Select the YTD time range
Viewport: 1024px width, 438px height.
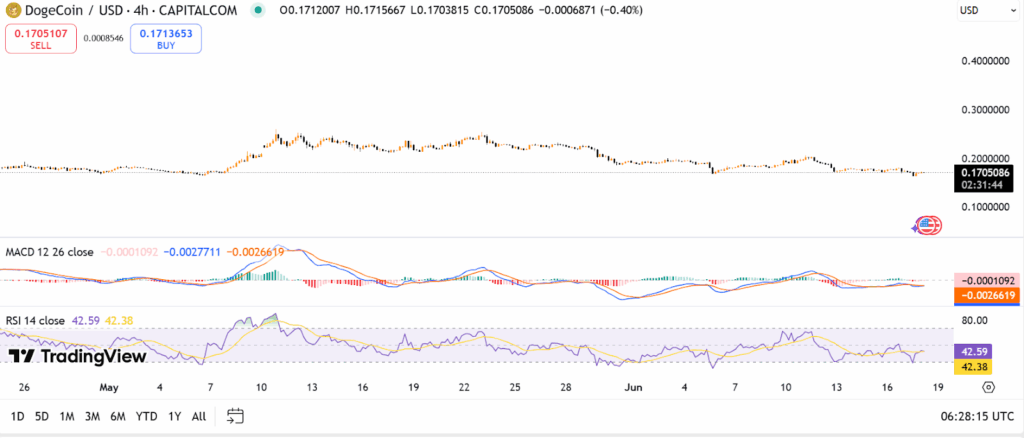pos(146,416)
